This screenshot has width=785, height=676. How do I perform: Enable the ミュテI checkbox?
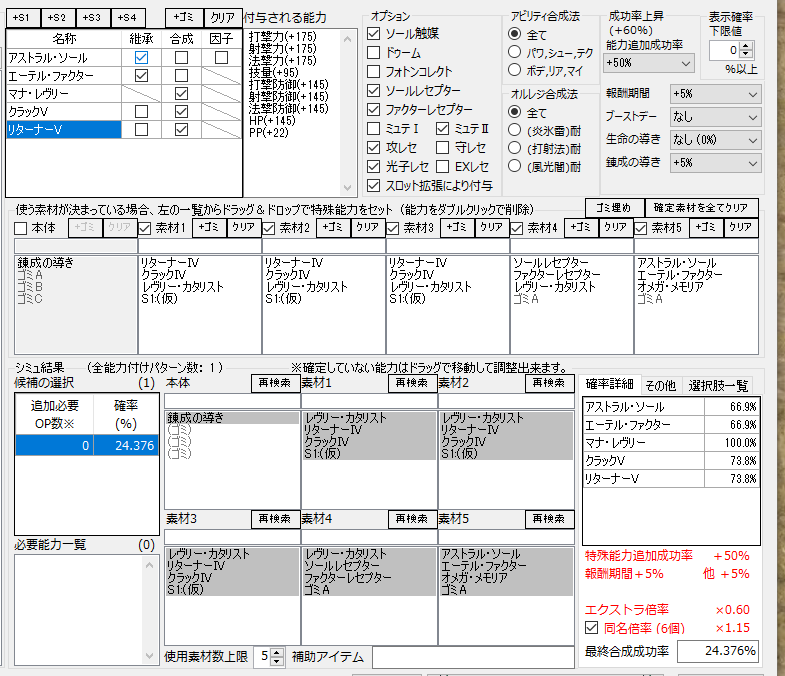[x=373, y=129]
